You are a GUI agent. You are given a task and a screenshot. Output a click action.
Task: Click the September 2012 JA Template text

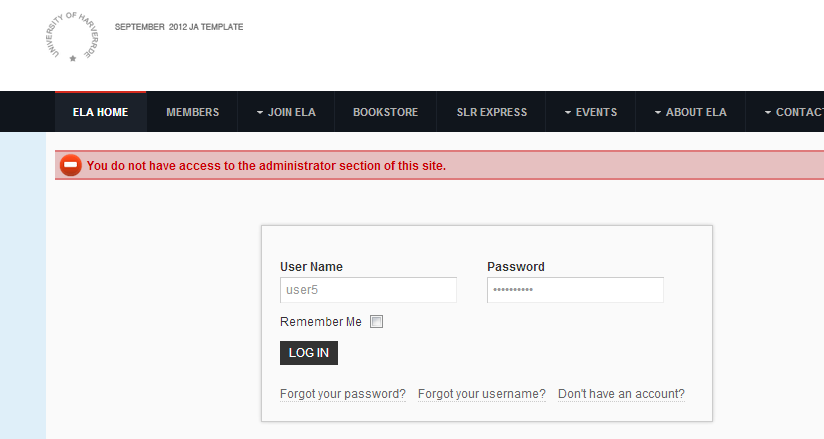179,27
